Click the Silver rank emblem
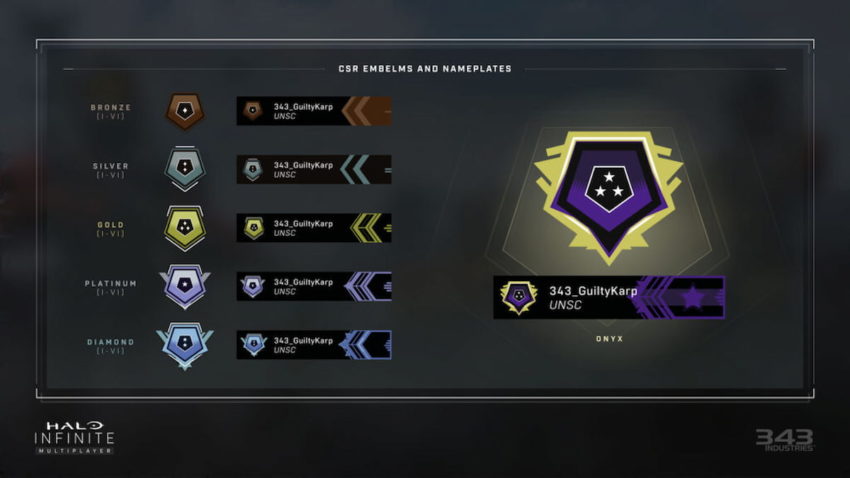The height and width of the screenshot is (478, 850). pyautogui.click(x=185, y=169)
